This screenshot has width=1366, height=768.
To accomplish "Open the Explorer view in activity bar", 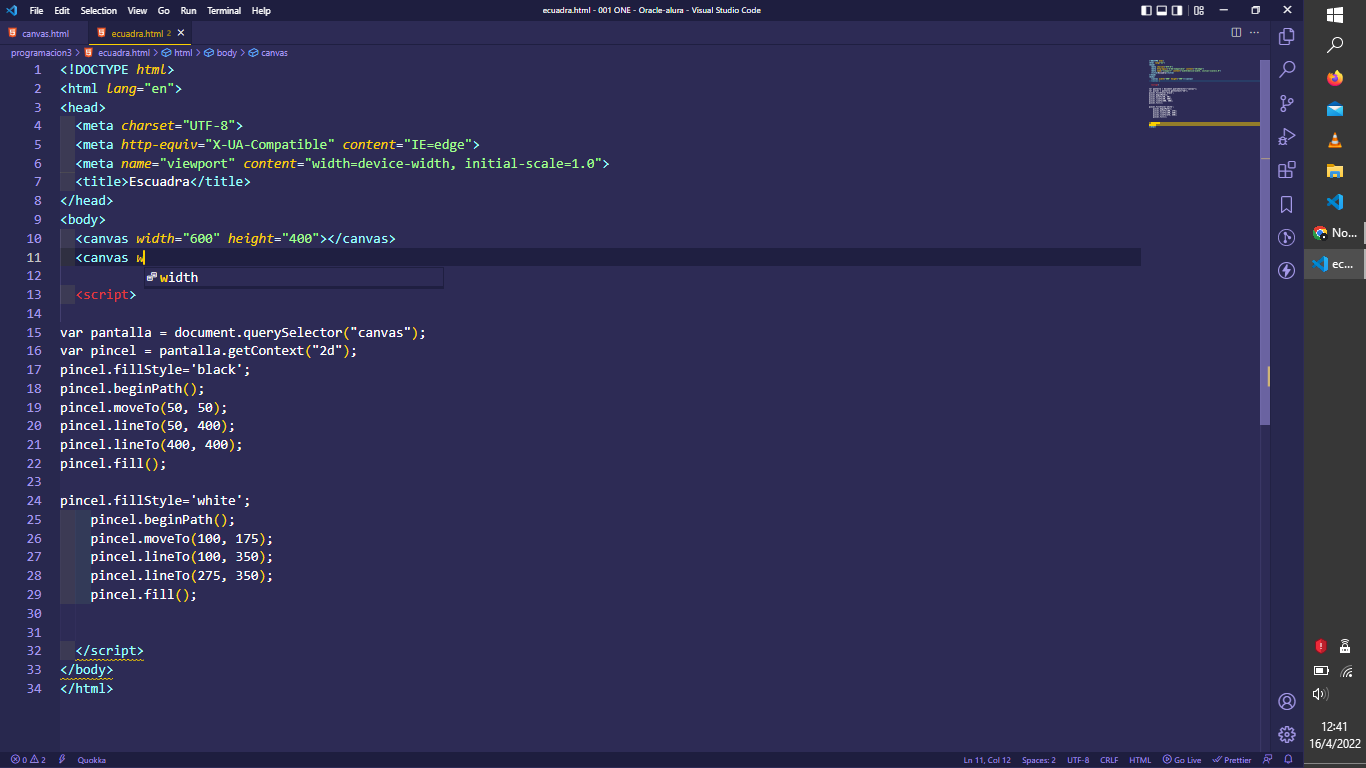I will (1287, 36).
